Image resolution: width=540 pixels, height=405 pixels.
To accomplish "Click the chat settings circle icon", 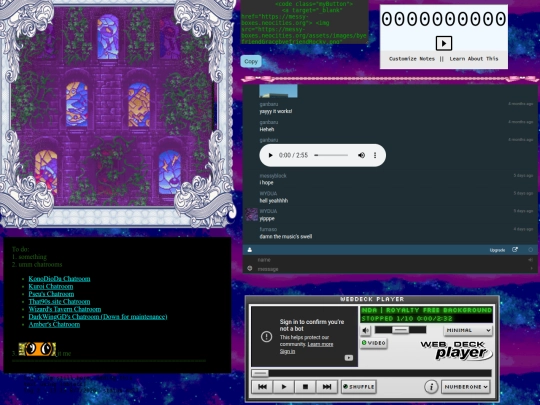I will tap(530, 250).
